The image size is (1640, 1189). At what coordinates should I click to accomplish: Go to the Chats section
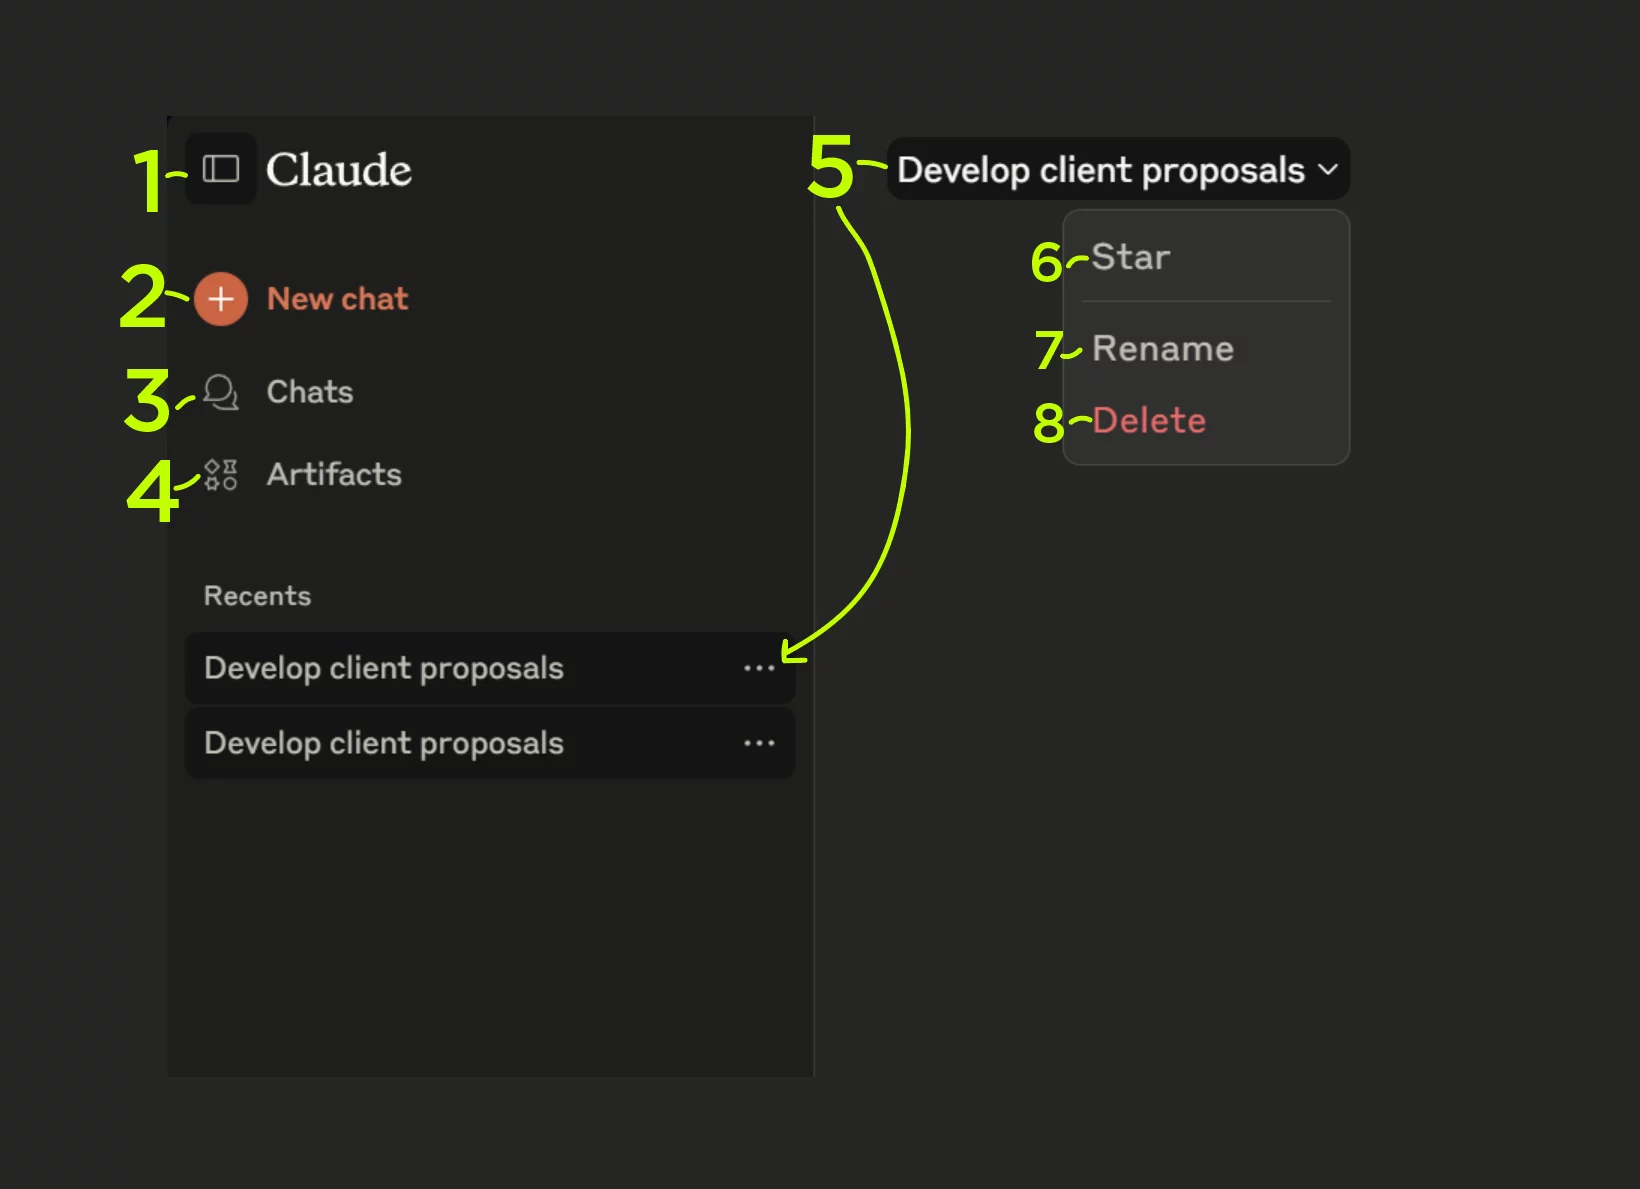pyautogui.click(x=310, y=392)
